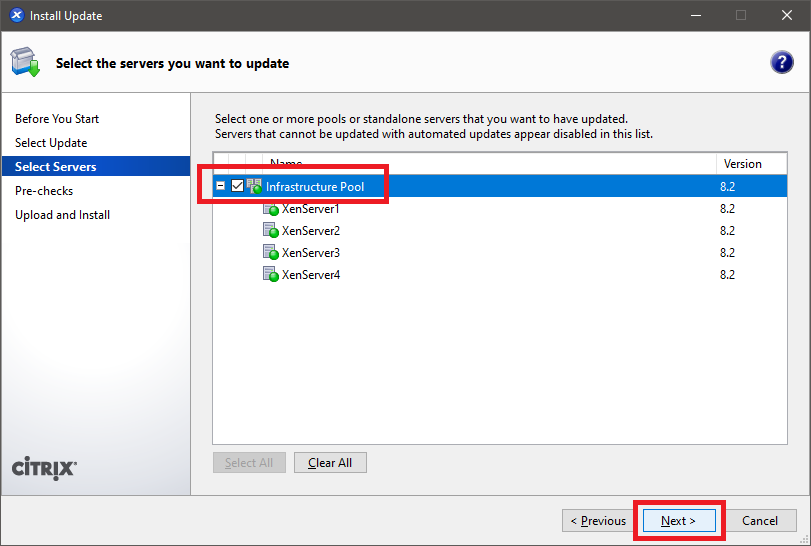Go back with the Previous button
Viewport: 811px width, 546px height.
point(598,520)
